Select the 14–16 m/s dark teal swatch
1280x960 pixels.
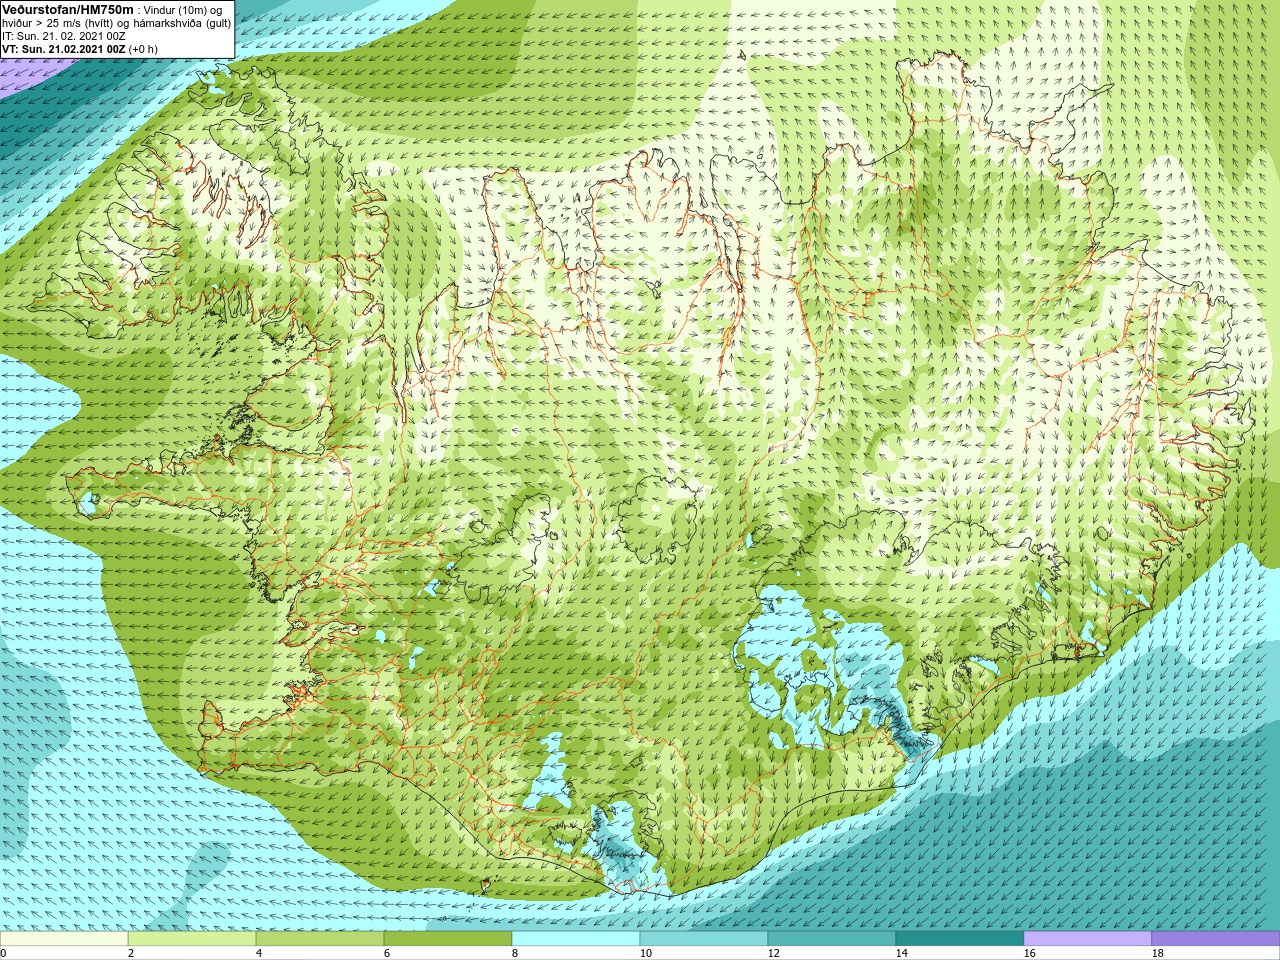(960, 939)
